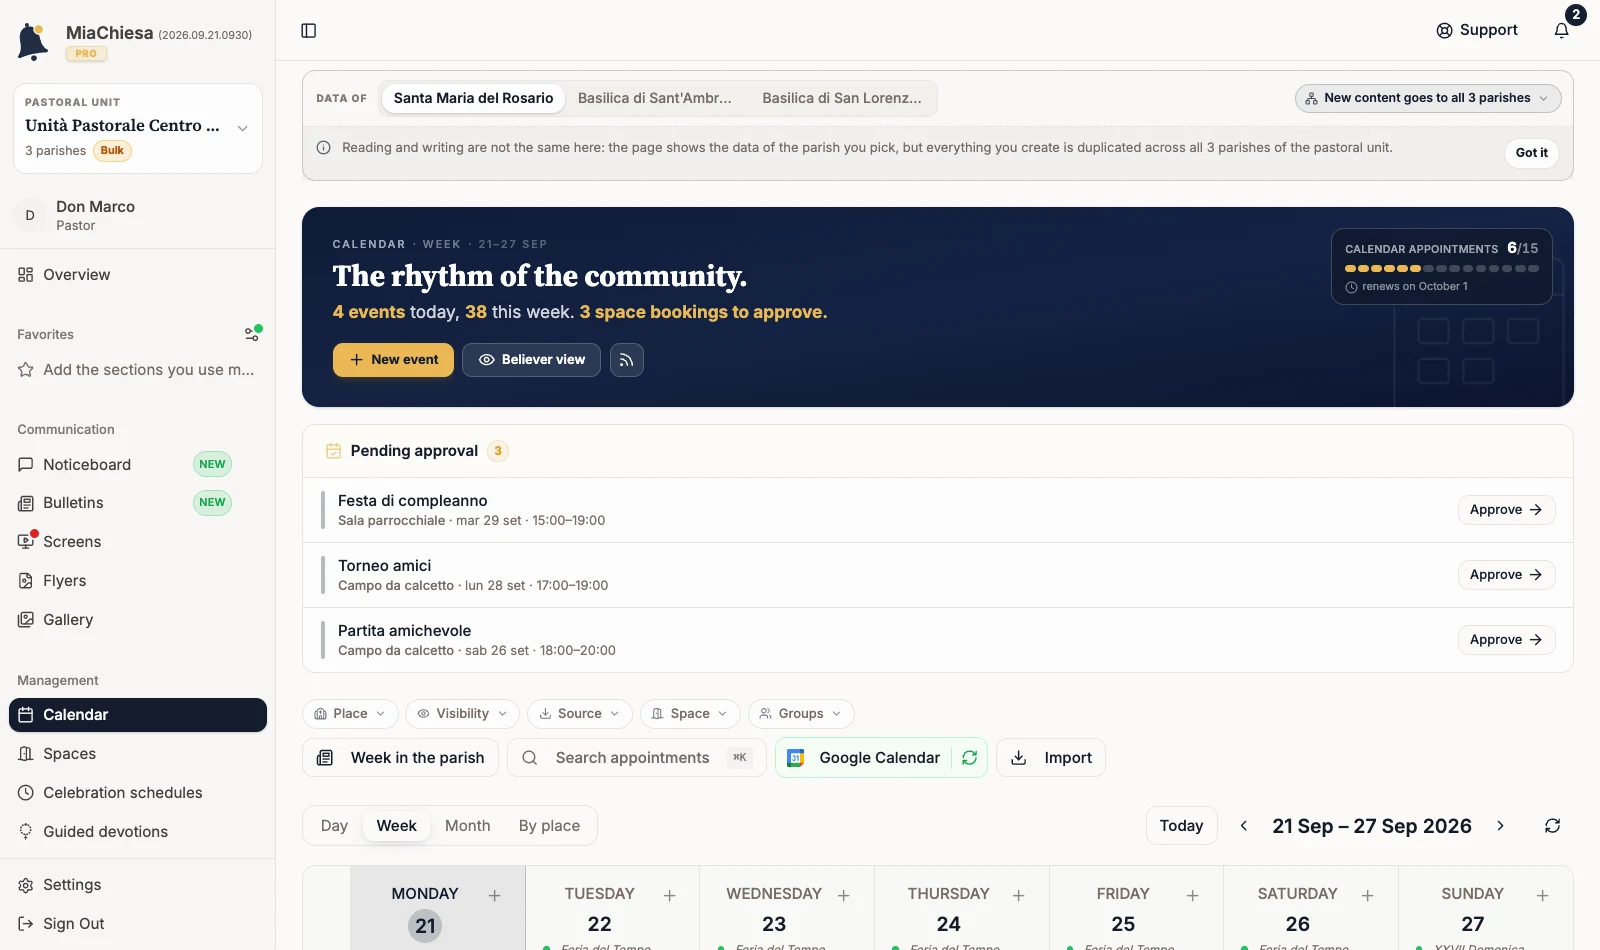Screen dimensions: 1600x950
Task: Open the Visibility filter dropdown
Action: [462, 714]
